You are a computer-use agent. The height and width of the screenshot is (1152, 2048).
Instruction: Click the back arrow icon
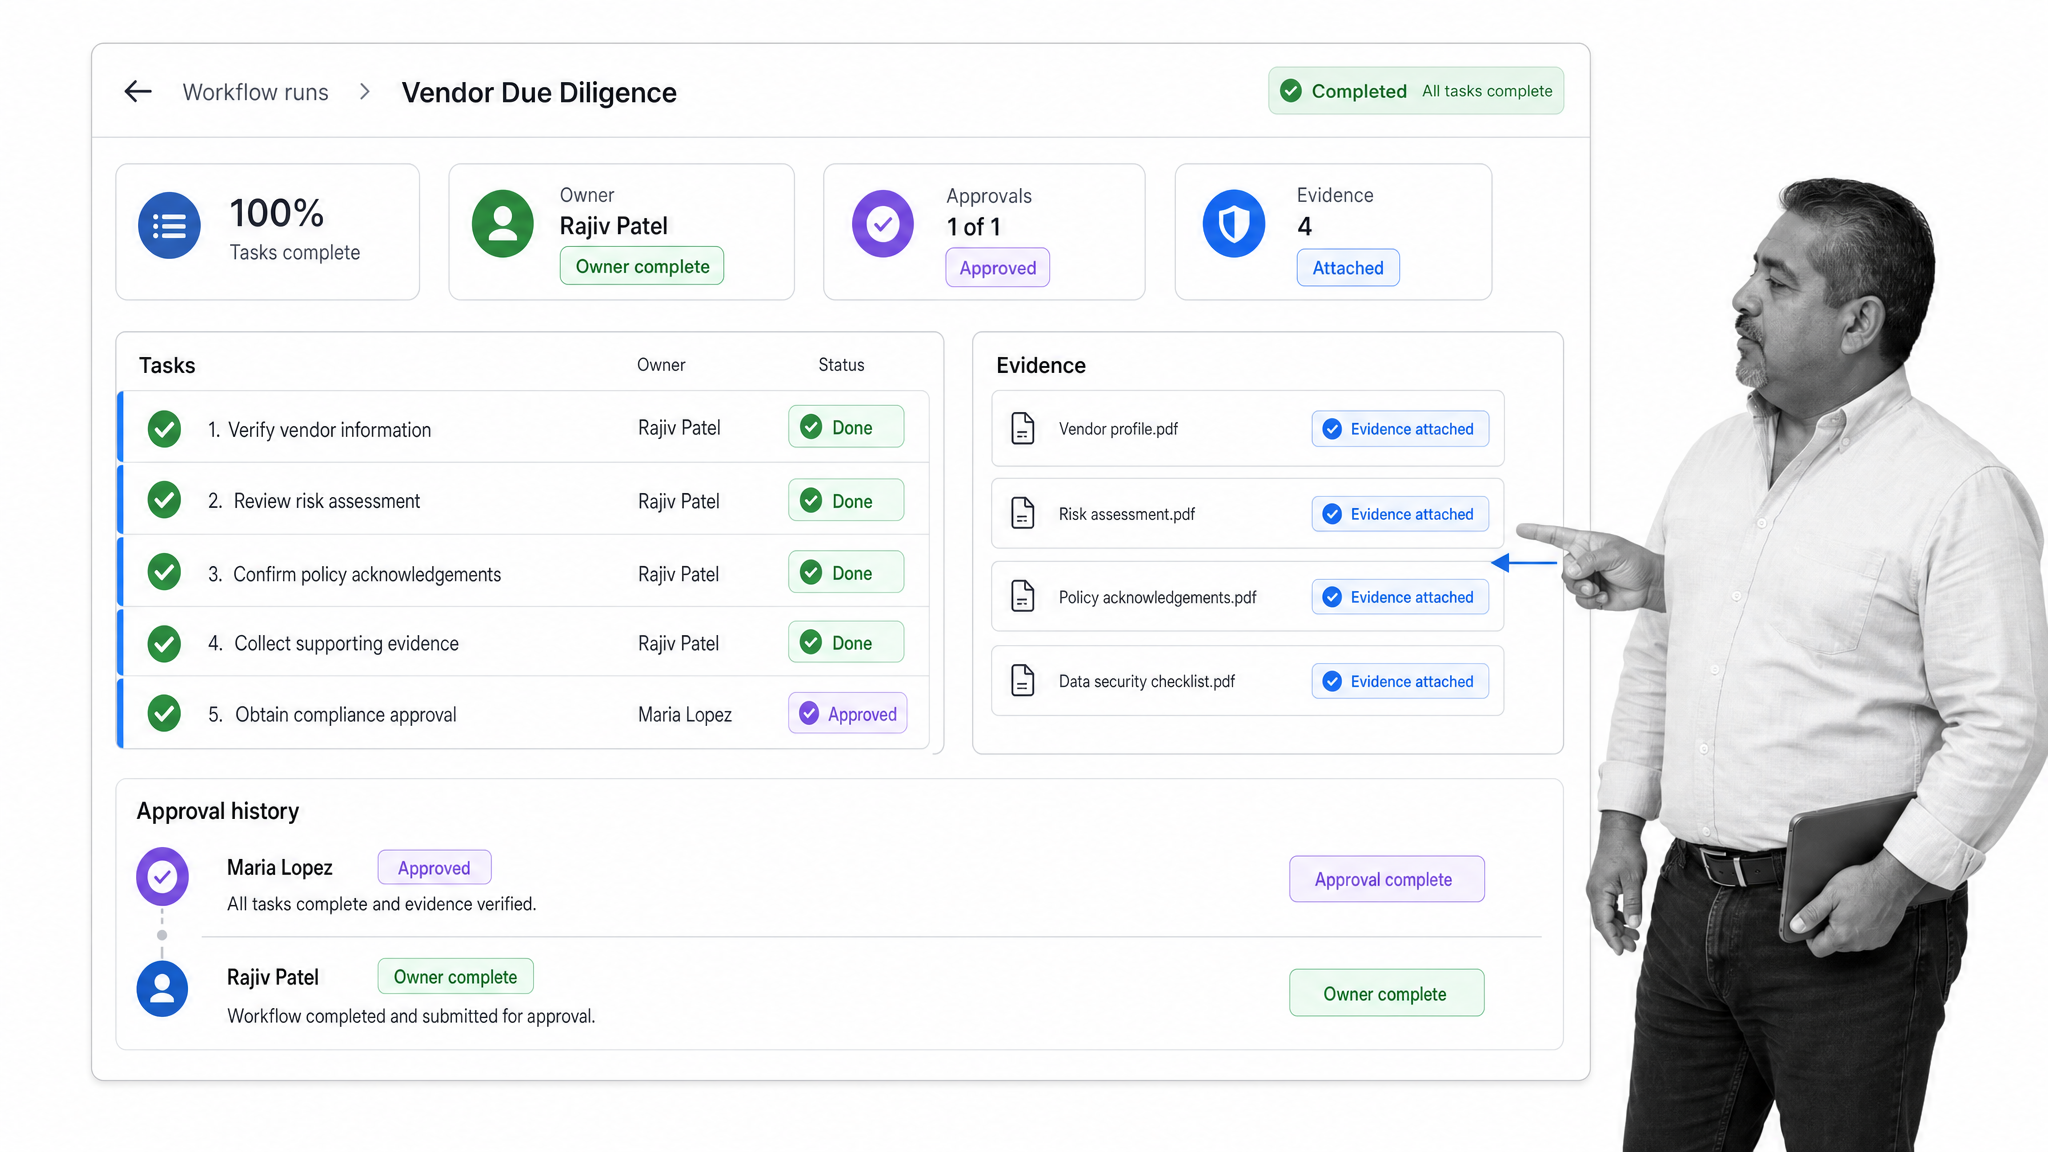(138, 92)
